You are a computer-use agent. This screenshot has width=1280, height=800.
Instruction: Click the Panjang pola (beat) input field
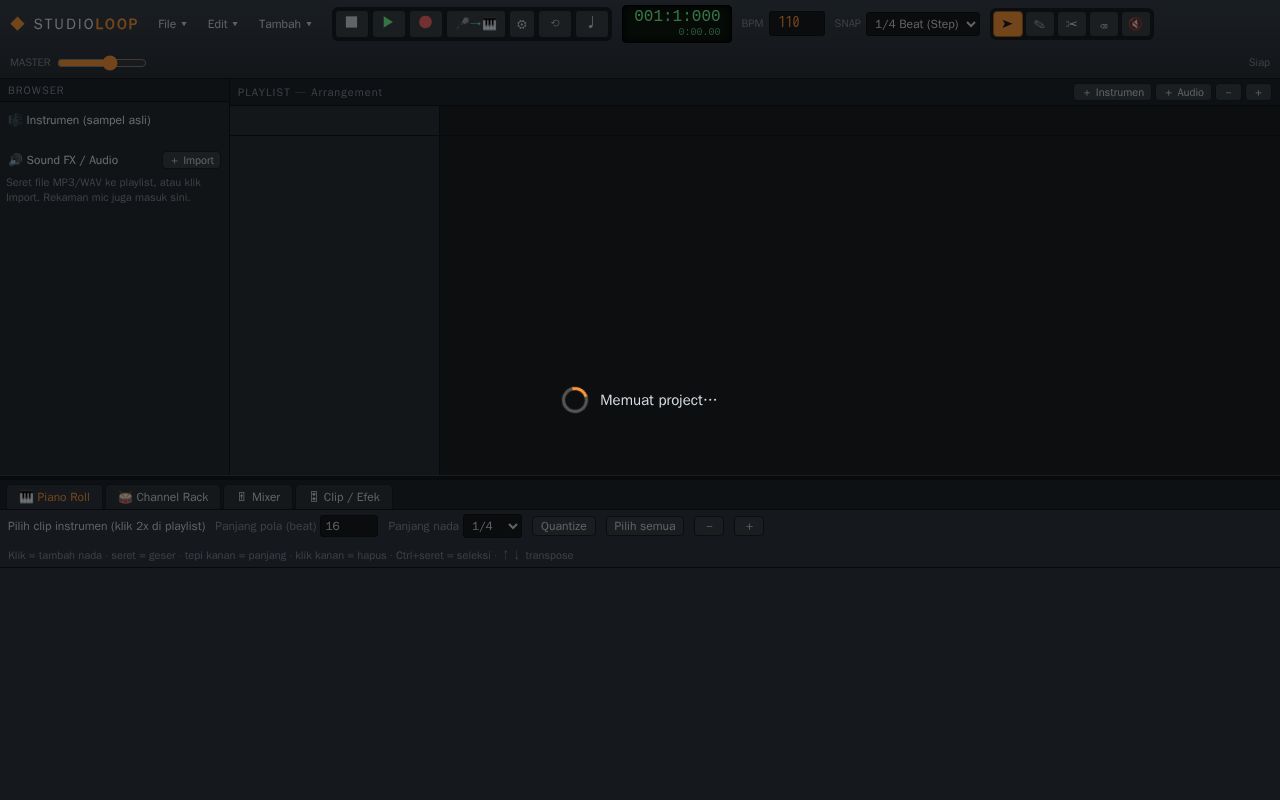(x=349, y=526)
